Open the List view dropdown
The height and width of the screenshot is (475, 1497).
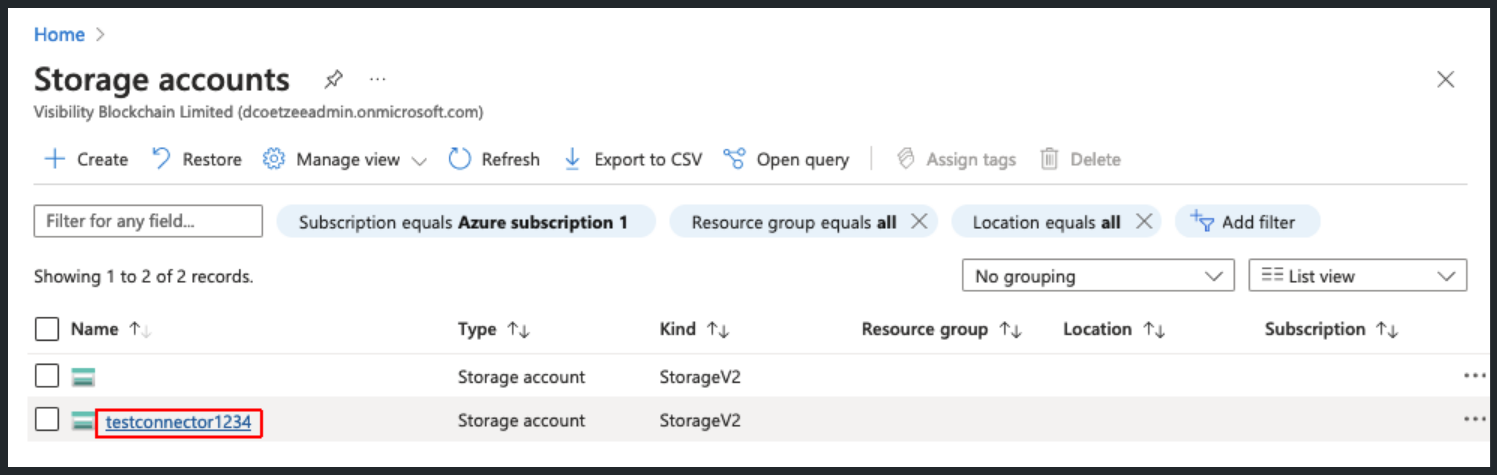tap(1357, 276)
